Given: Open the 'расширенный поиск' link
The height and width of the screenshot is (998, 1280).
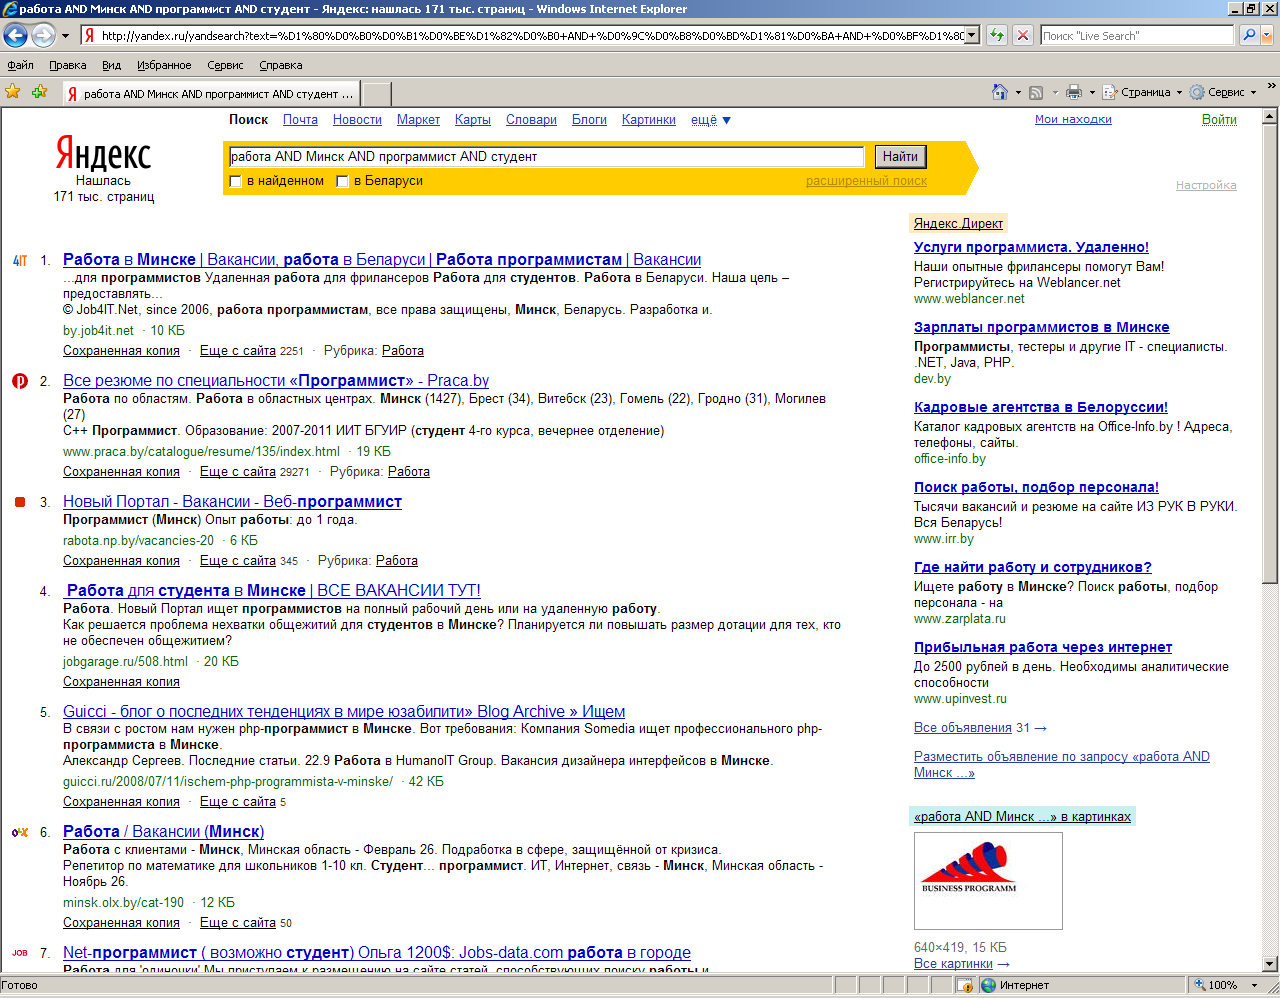Looking at the screenshot, I should pyautogui.click(x=866, y=181).
